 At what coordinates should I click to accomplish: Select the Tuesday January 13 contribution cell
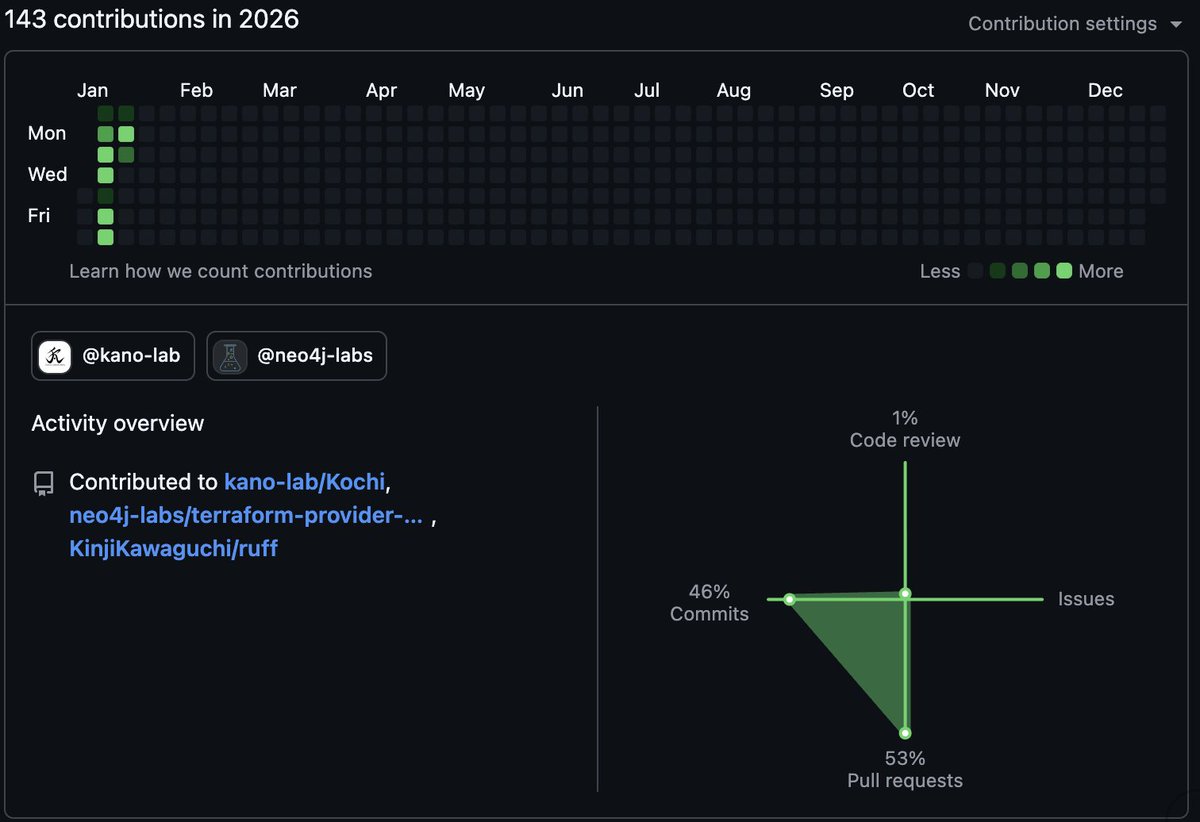pyautogui.click(x=126, y=154)
